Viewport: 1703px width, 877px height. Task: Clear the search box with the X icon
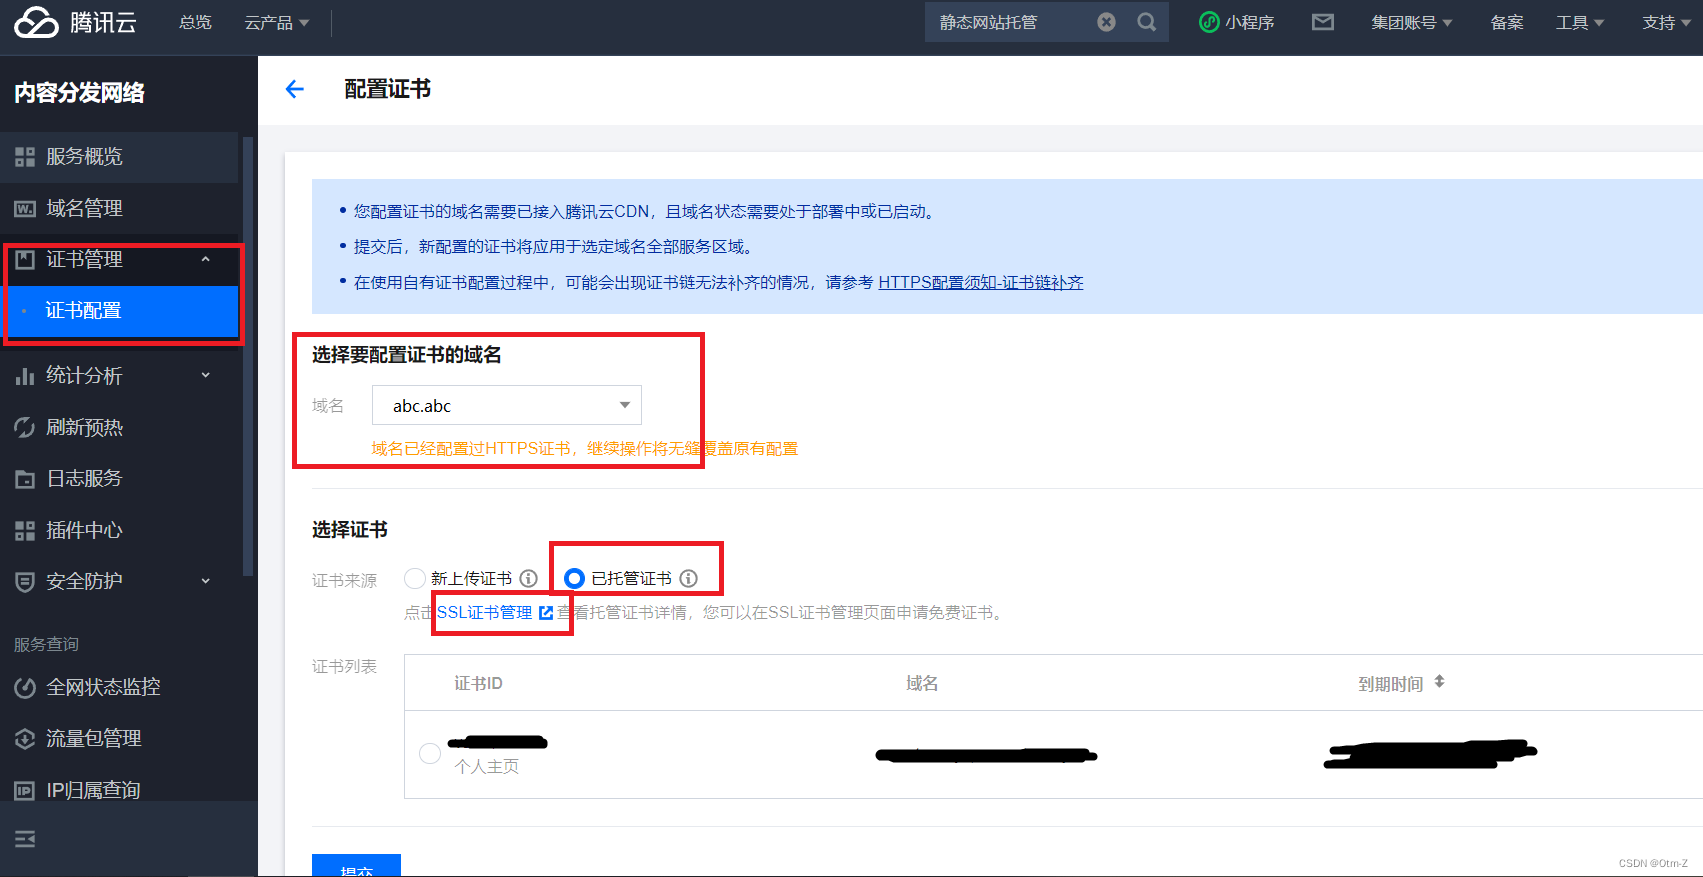click(1106, 22)
